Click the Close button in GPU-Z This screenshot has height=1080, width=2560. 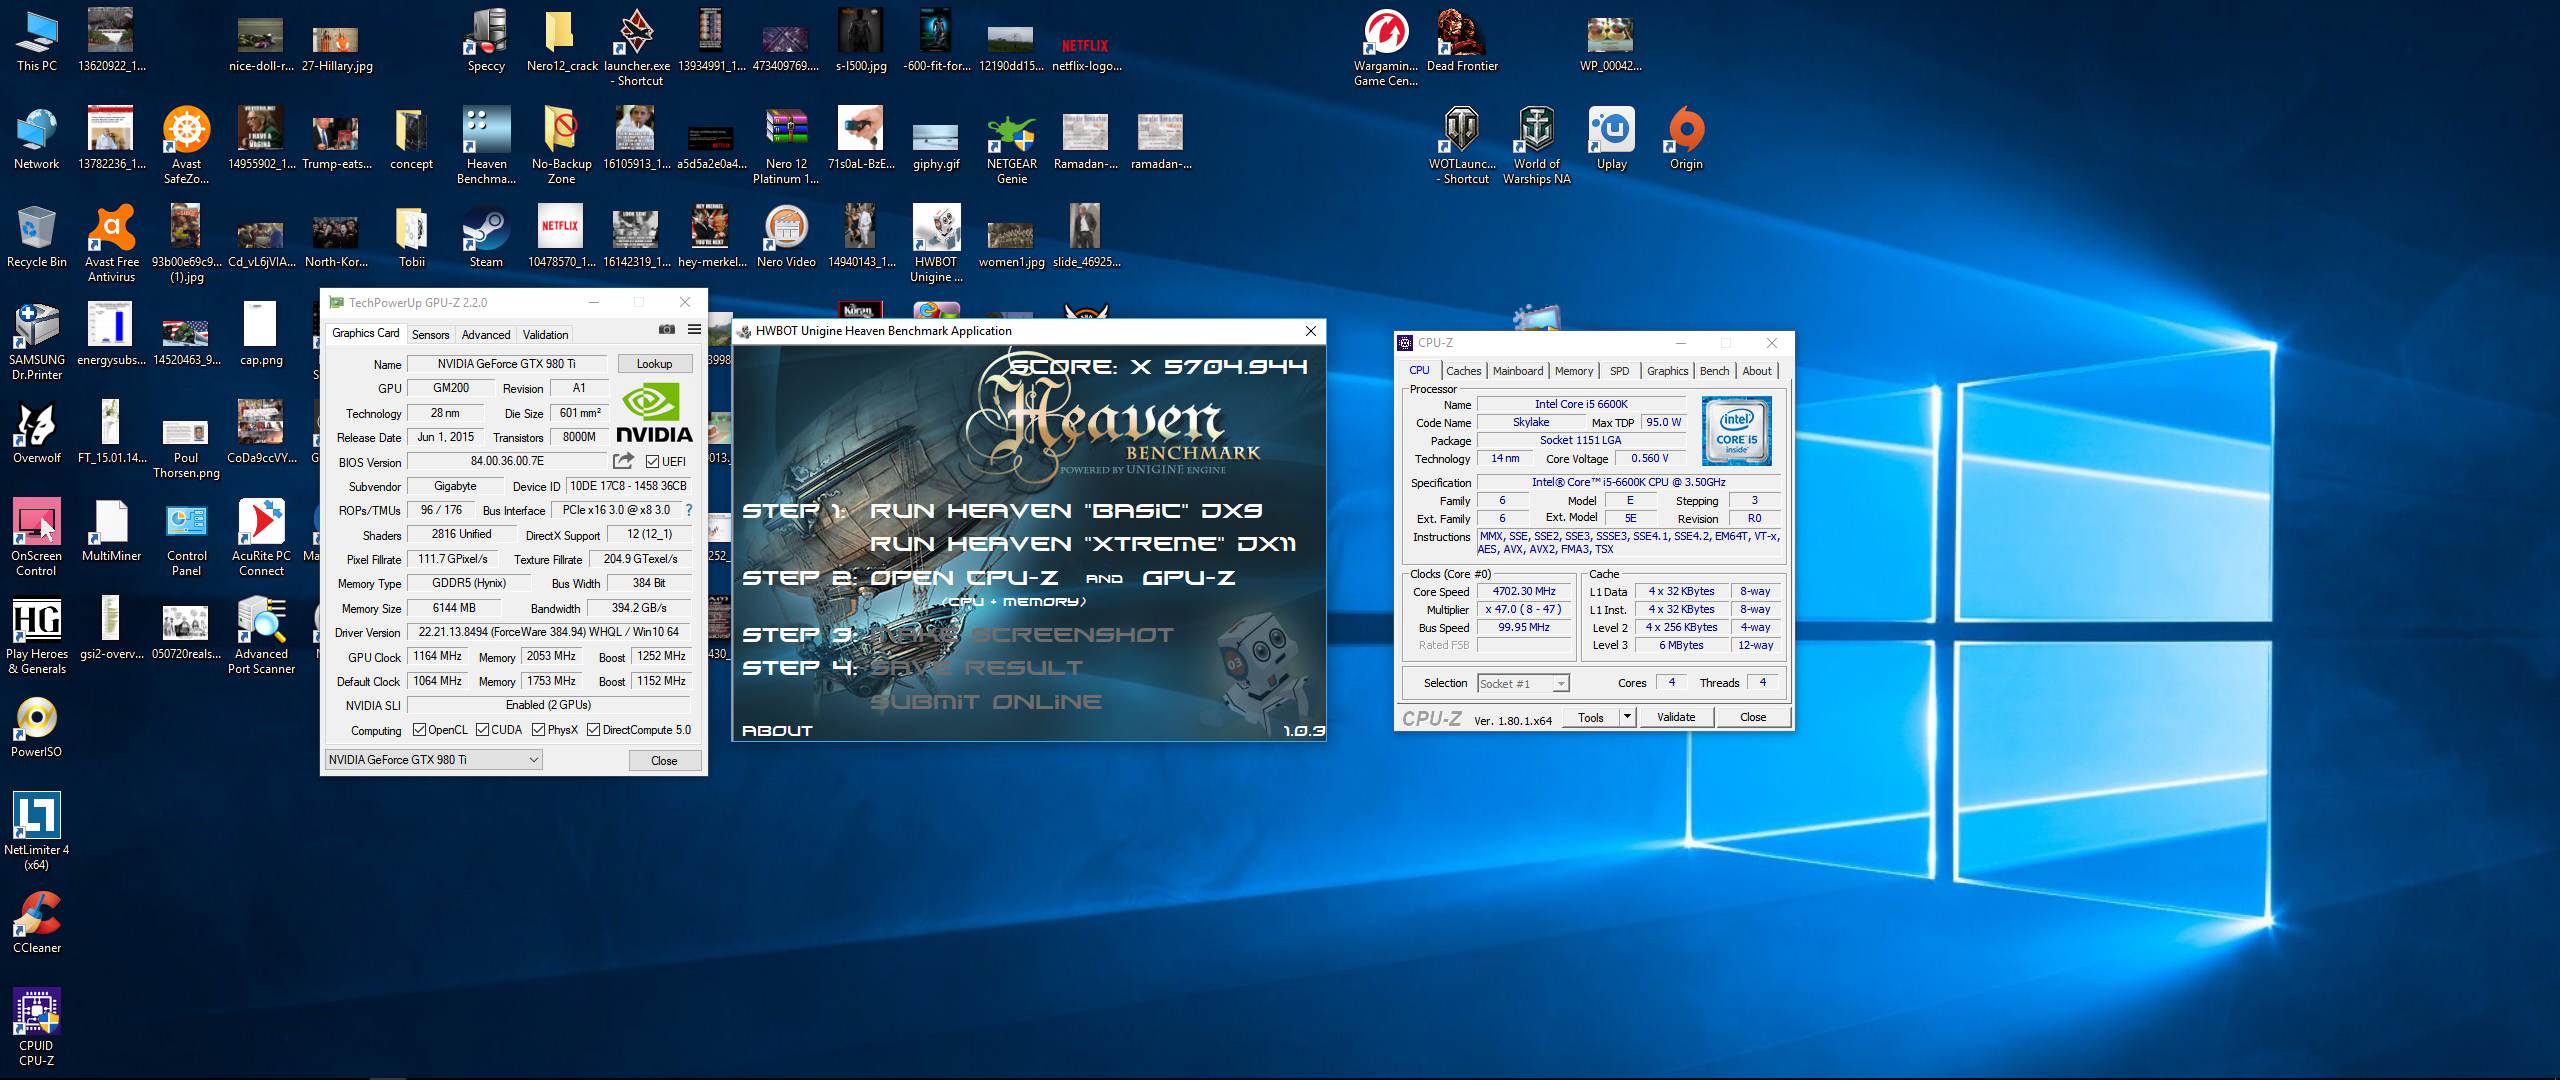click(664, 761)
